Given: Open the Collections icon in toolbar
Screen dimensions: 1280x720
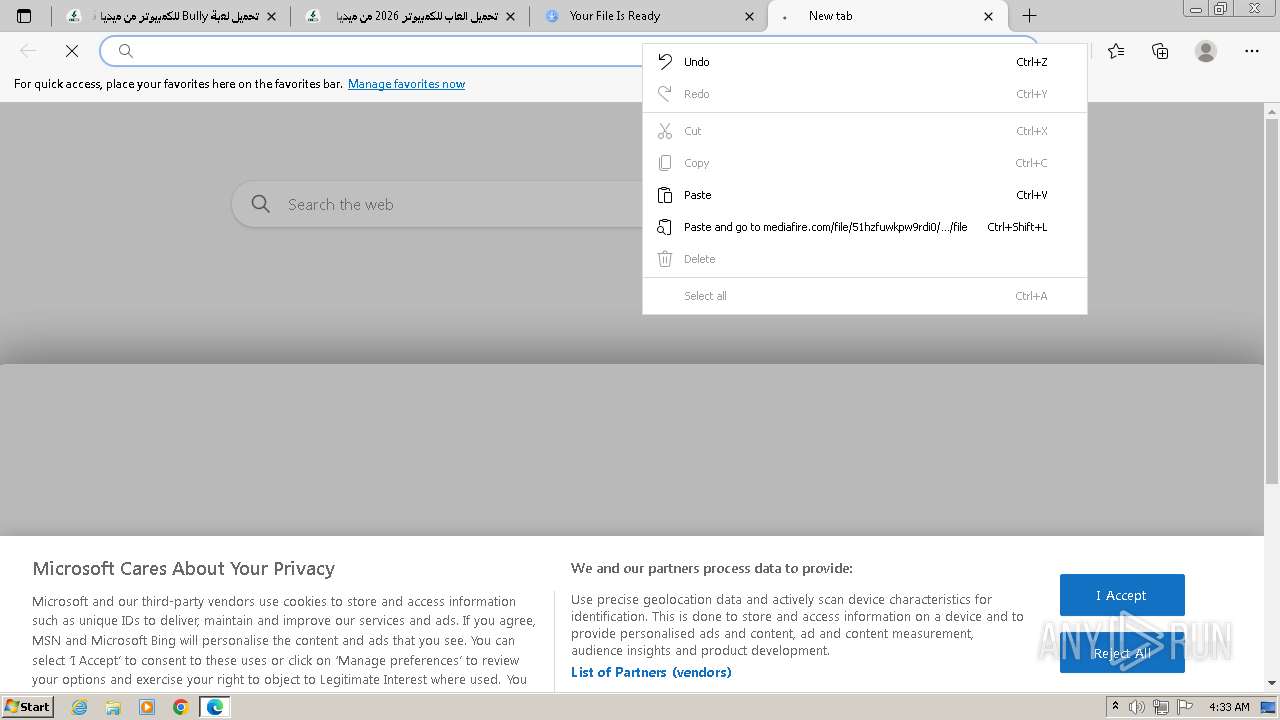Looking at the screenshot, I should (x=1160, y=51).
